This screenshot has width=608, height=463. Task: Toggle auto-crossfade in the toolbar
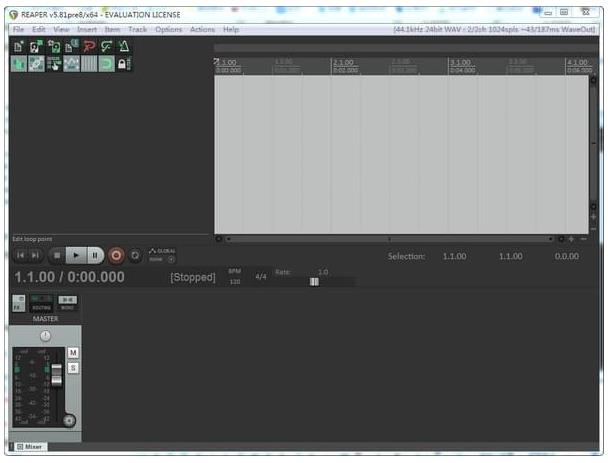18,64
